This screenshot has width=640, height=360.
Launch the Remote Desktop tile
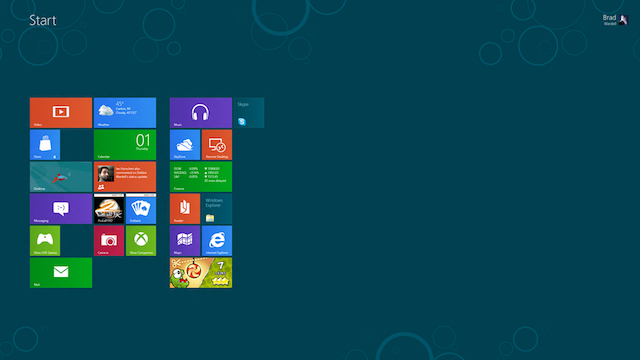coord(217,144)
